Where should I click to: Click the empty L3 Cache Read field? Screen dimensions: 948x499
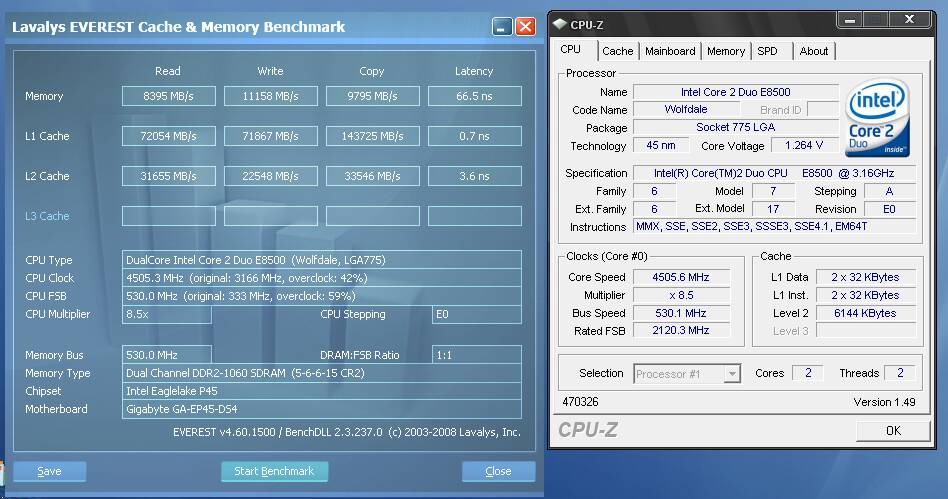tap(169, 216)
